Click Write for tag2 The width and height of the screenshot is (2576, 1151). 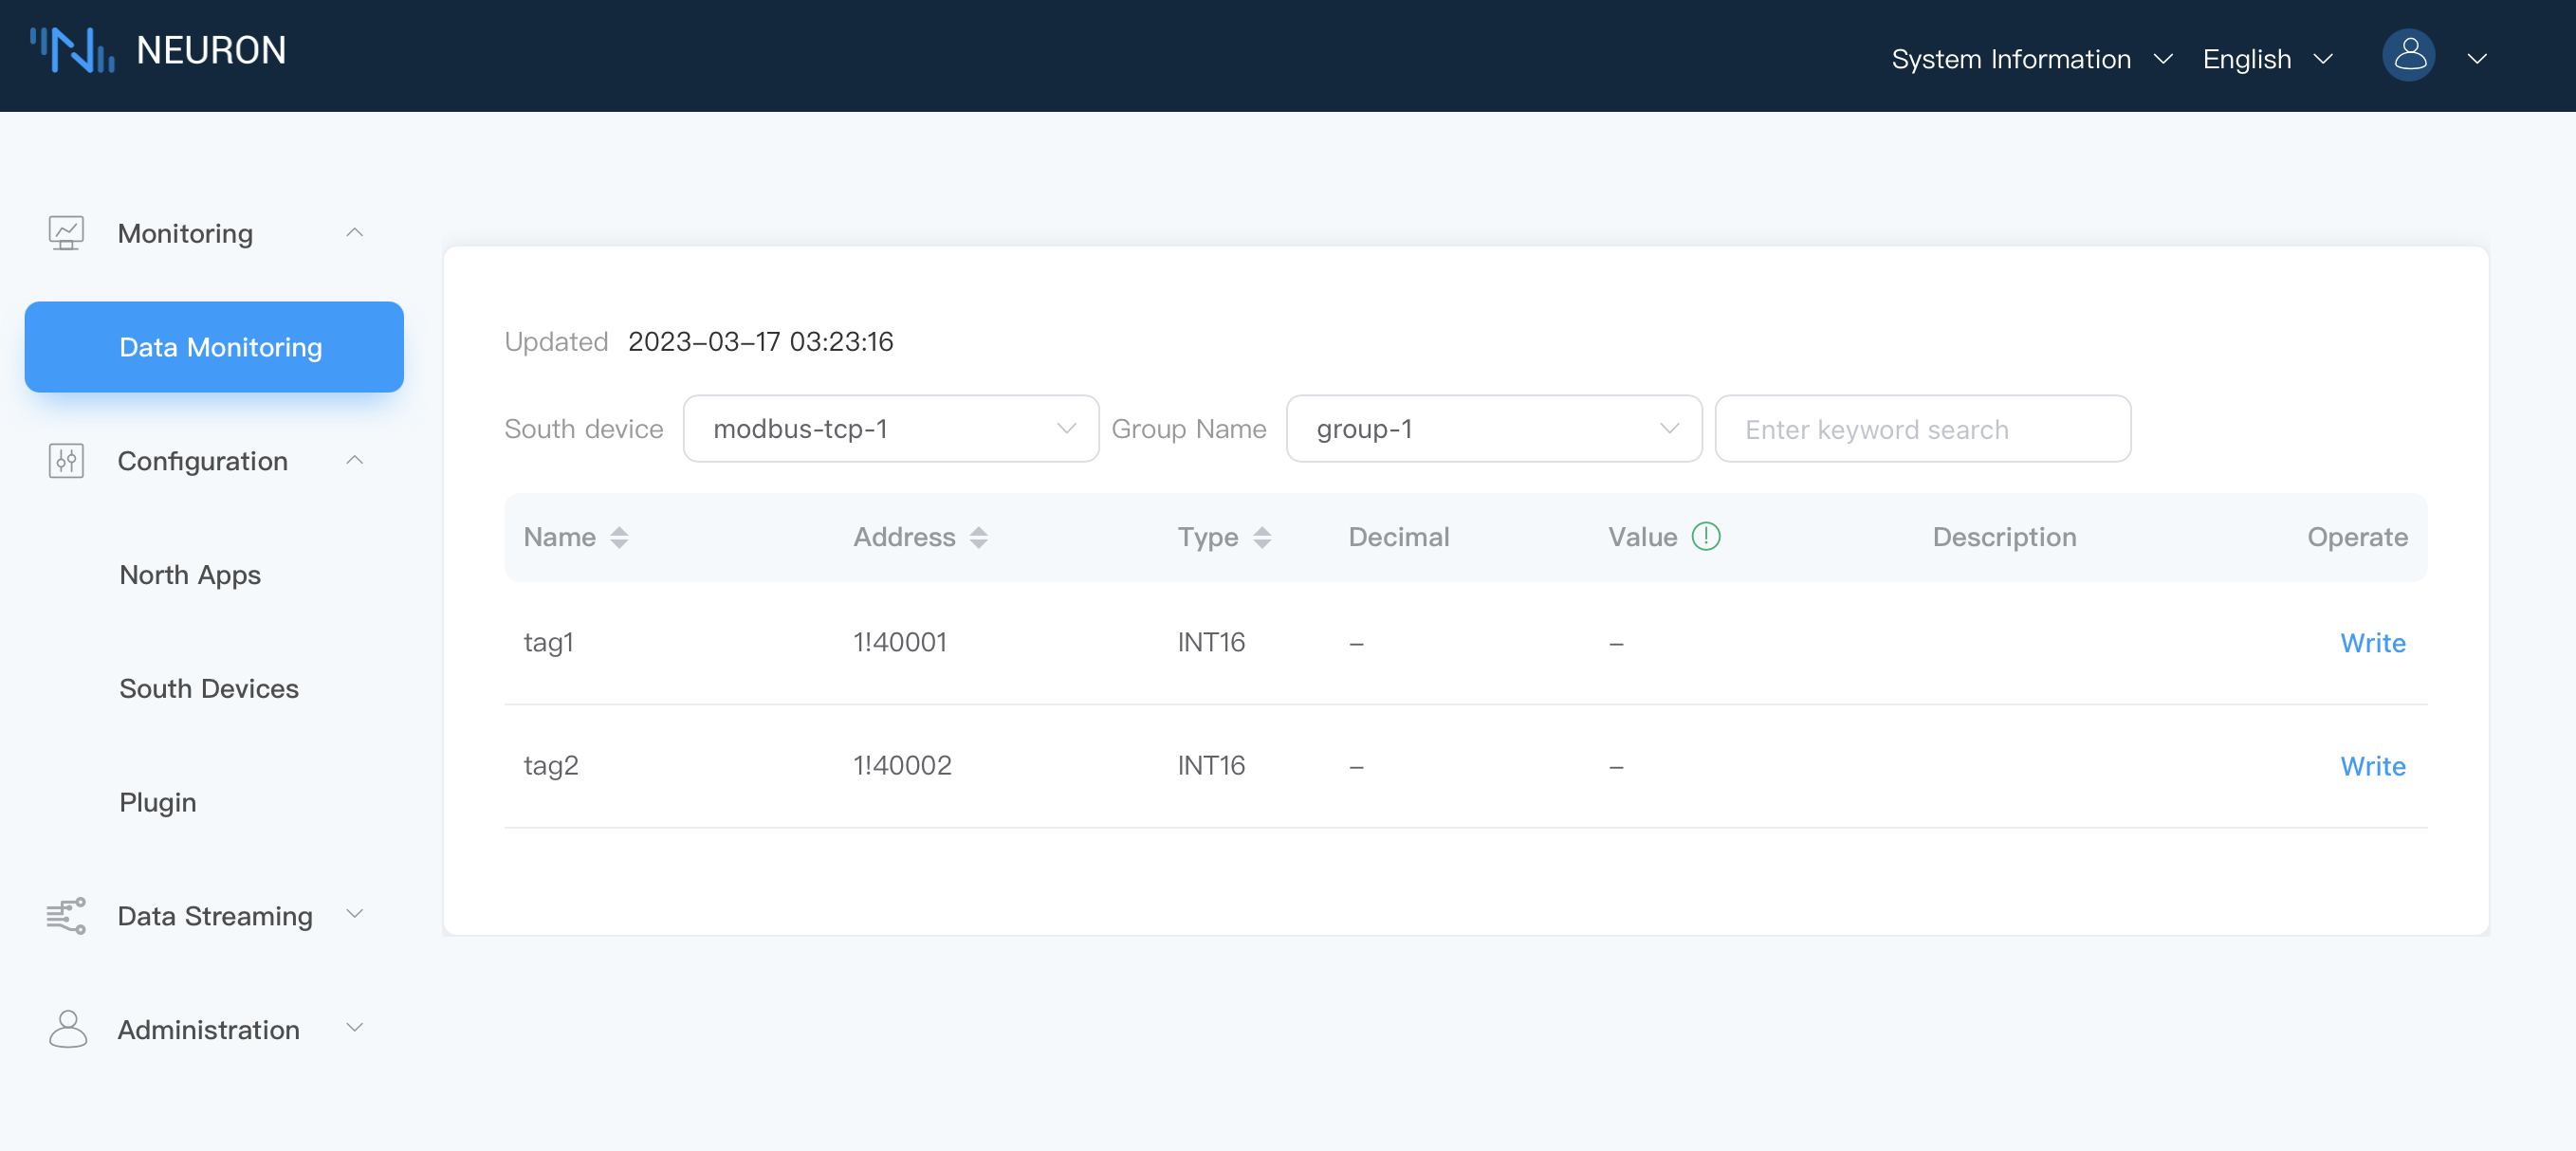pyautogui.click(x=2374, y=765)
